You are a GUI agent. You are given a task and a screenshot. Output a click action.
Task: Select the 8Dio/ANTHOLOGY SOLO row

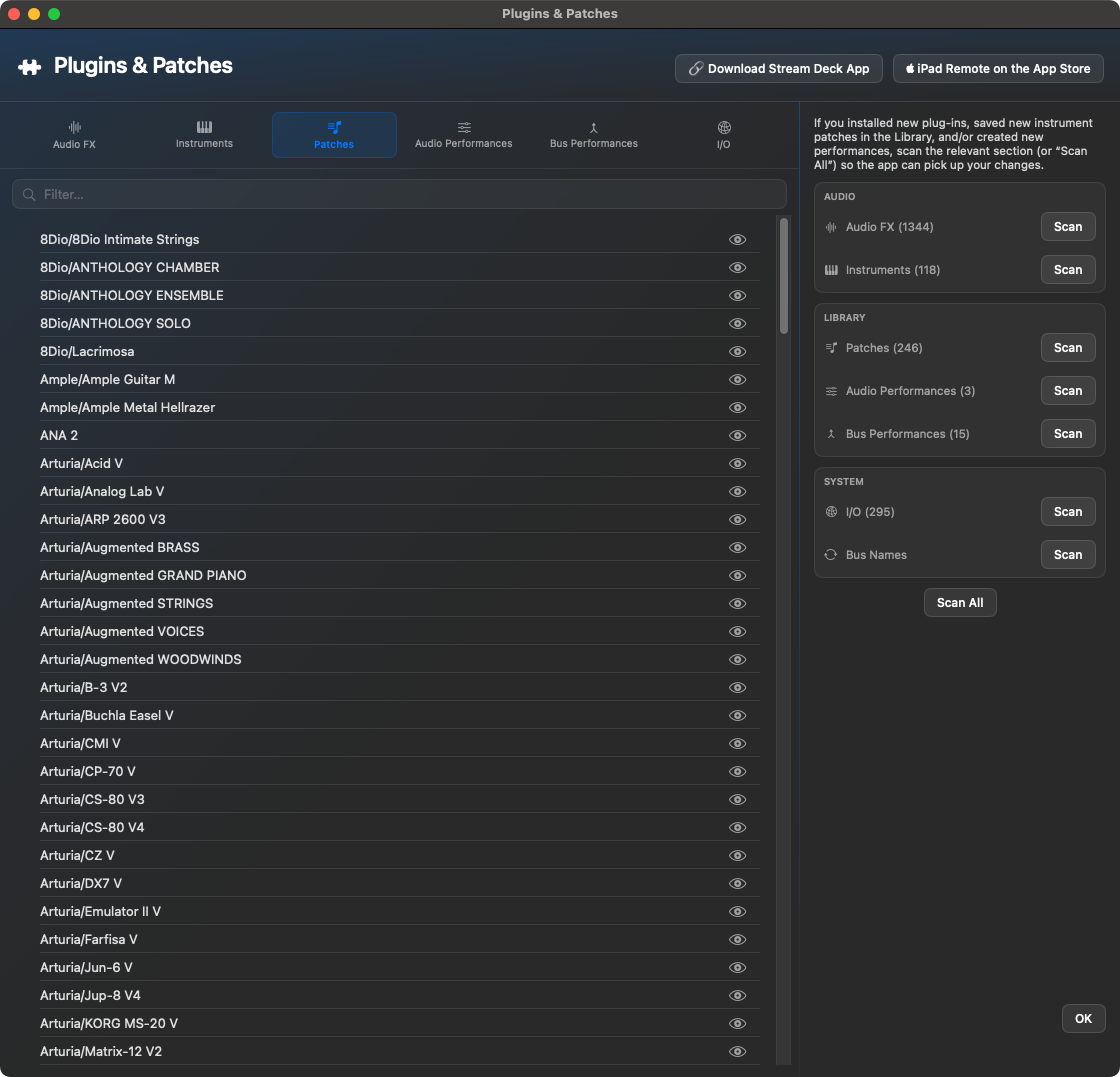pos(399,324)
